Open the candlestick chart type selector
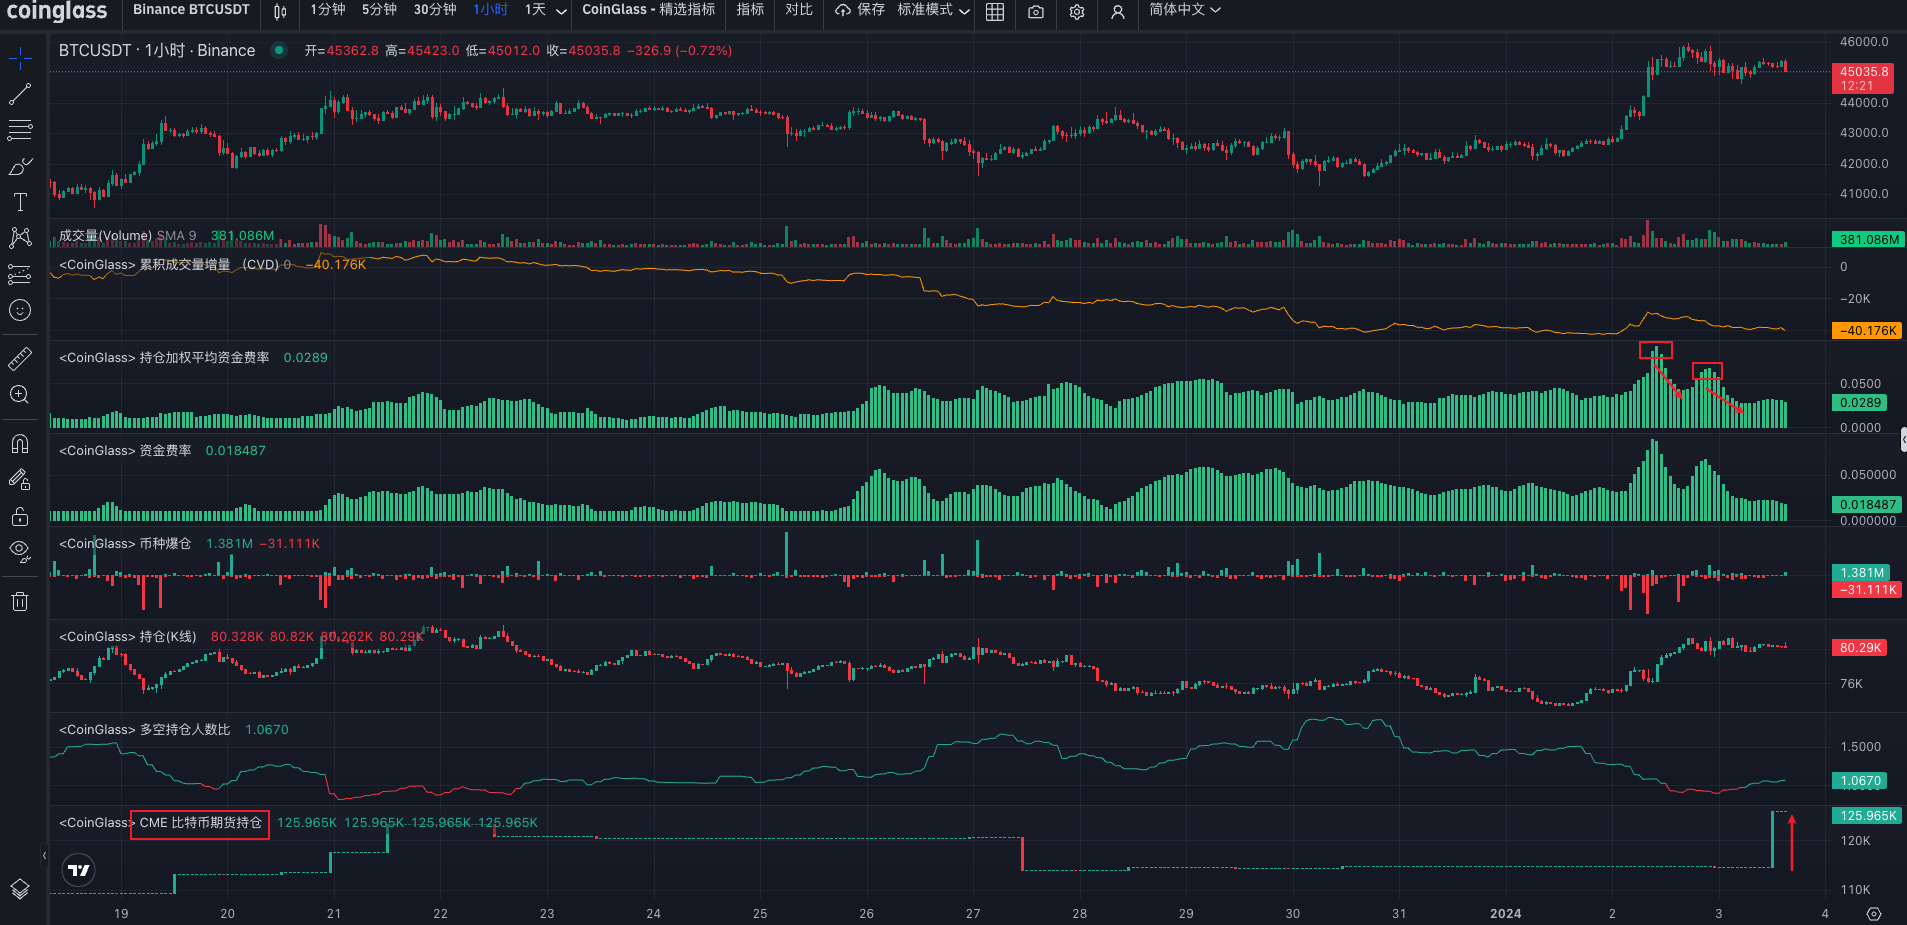1907x925 pixels. point(280,11)
